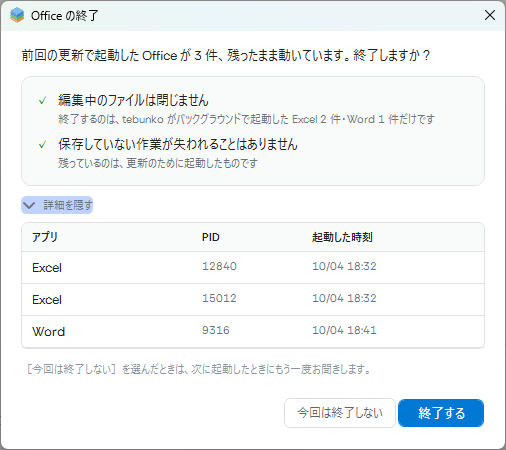
Task: Select the Excel row with PID 15012
Action: (253, 300)
